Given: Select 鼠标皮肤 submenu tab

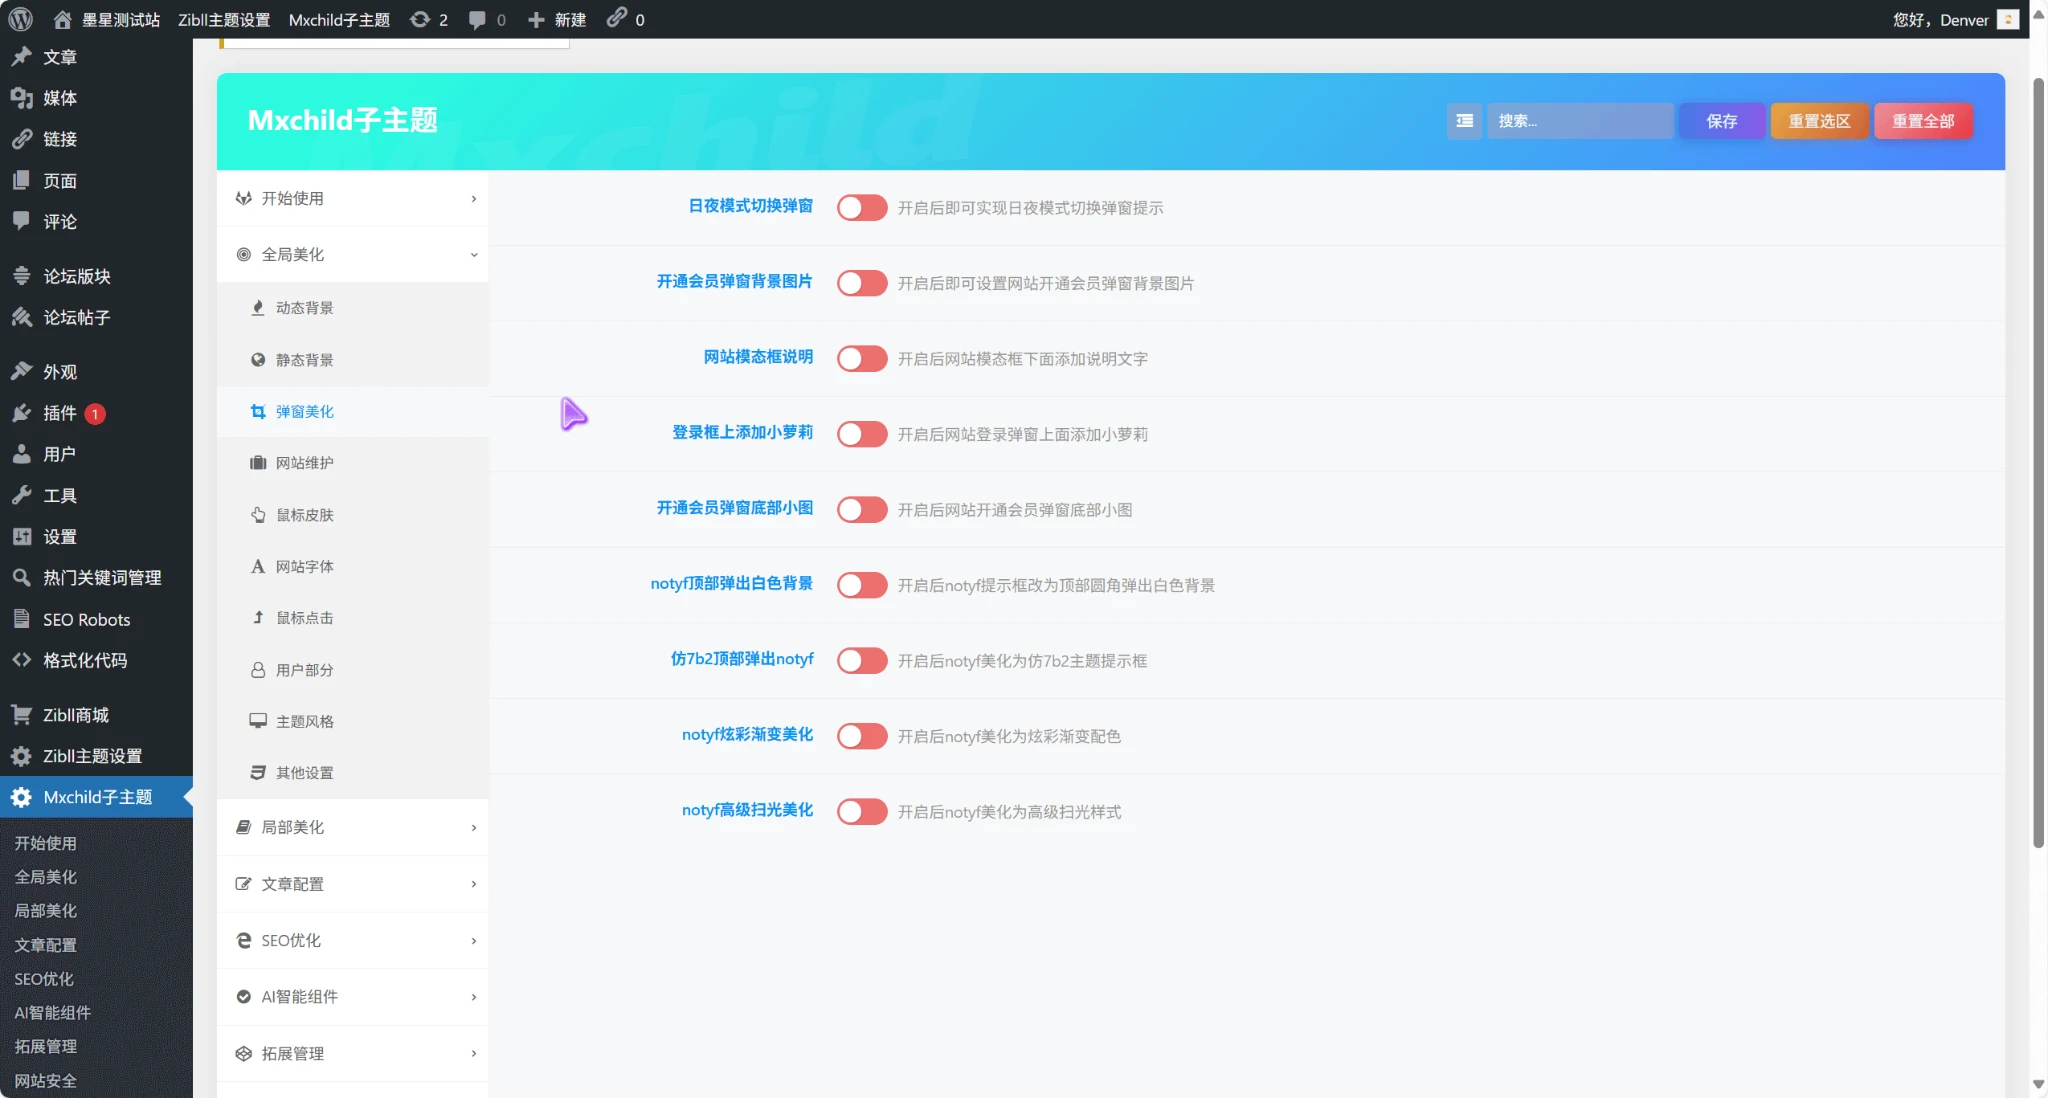Looking at the screenshot, I should point(304,515).
